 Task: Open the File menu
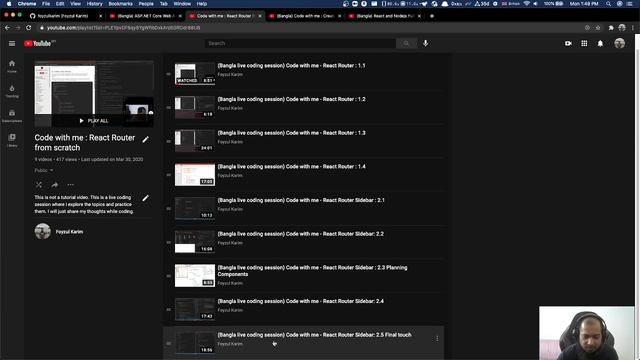pyautogui.click(x=46, y=4)
